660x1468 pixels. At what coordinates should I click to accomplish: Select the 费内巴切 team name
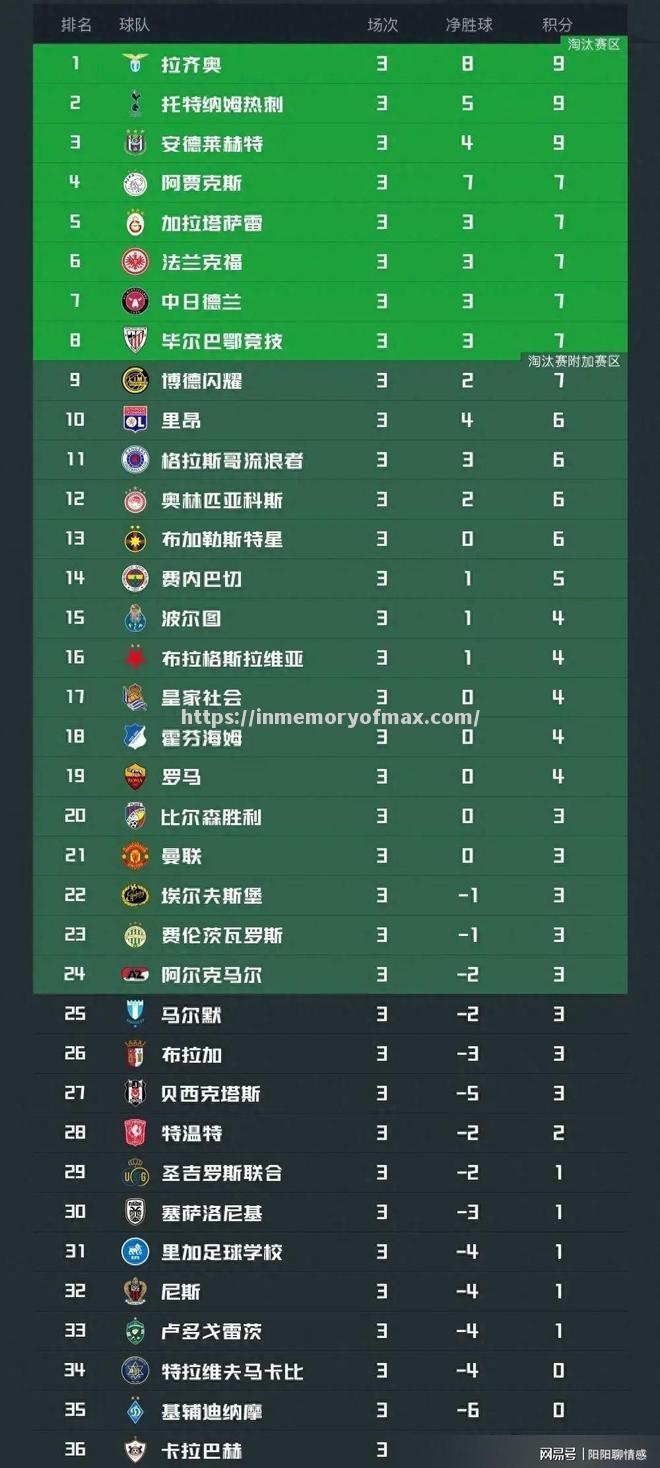[x=202, y=579]
